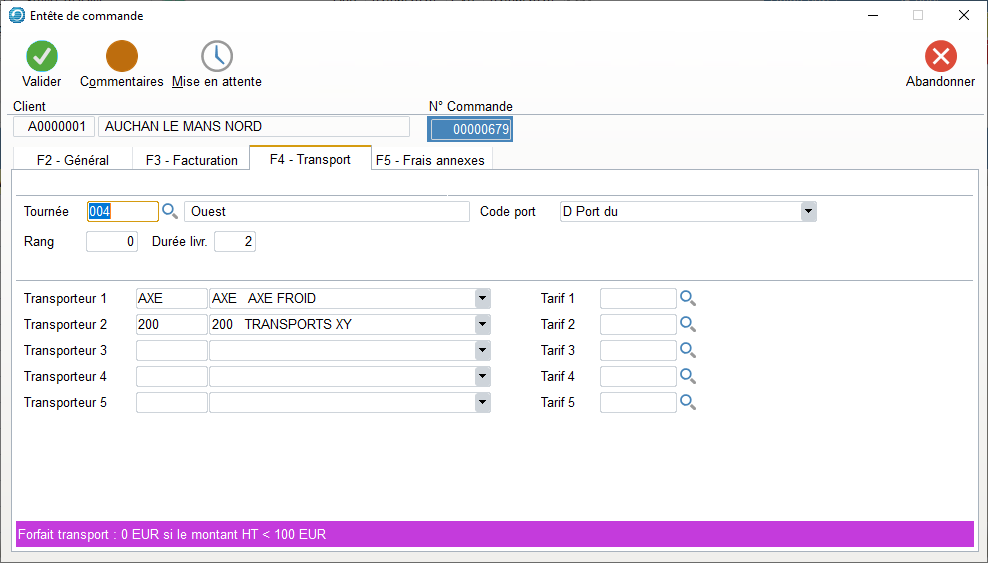The image size is (988, 563).
Task: Open the Commentaires orange icon
Action: click(122, 57)
